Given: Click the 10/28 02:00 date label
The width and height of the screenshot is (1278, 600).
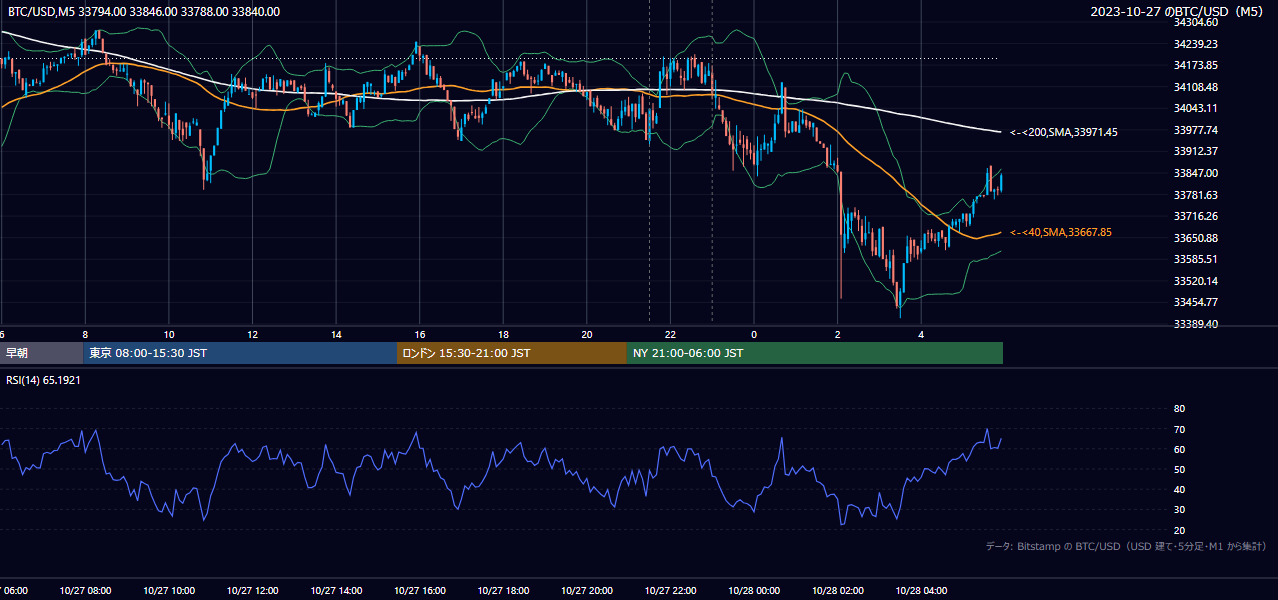Looking at the screenshot, I should click(838, 591).
